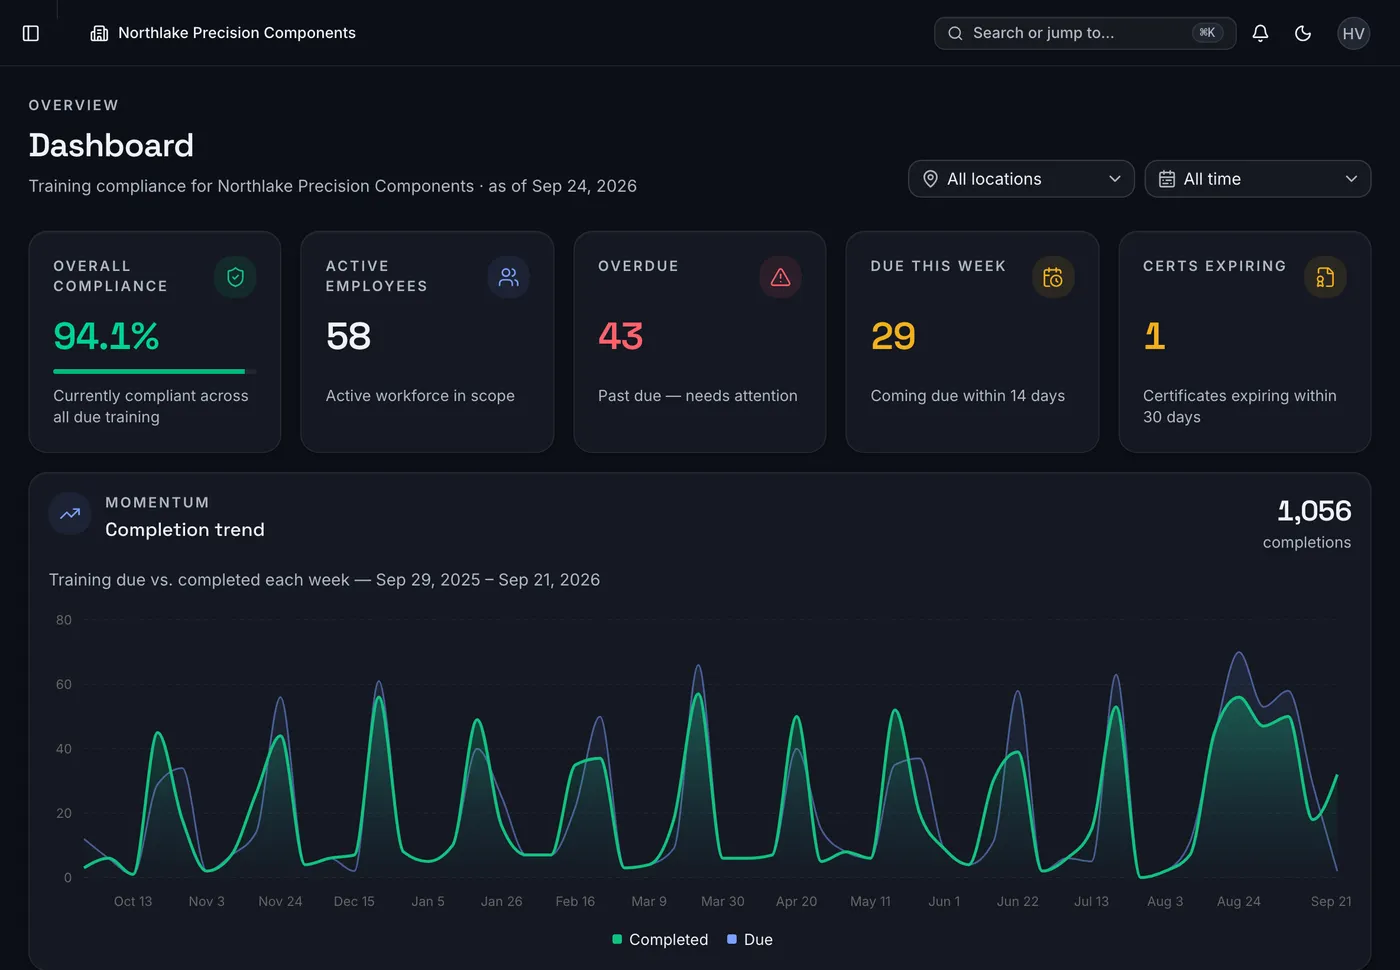Click the Completion trend heading

click(x=185, y=530)
